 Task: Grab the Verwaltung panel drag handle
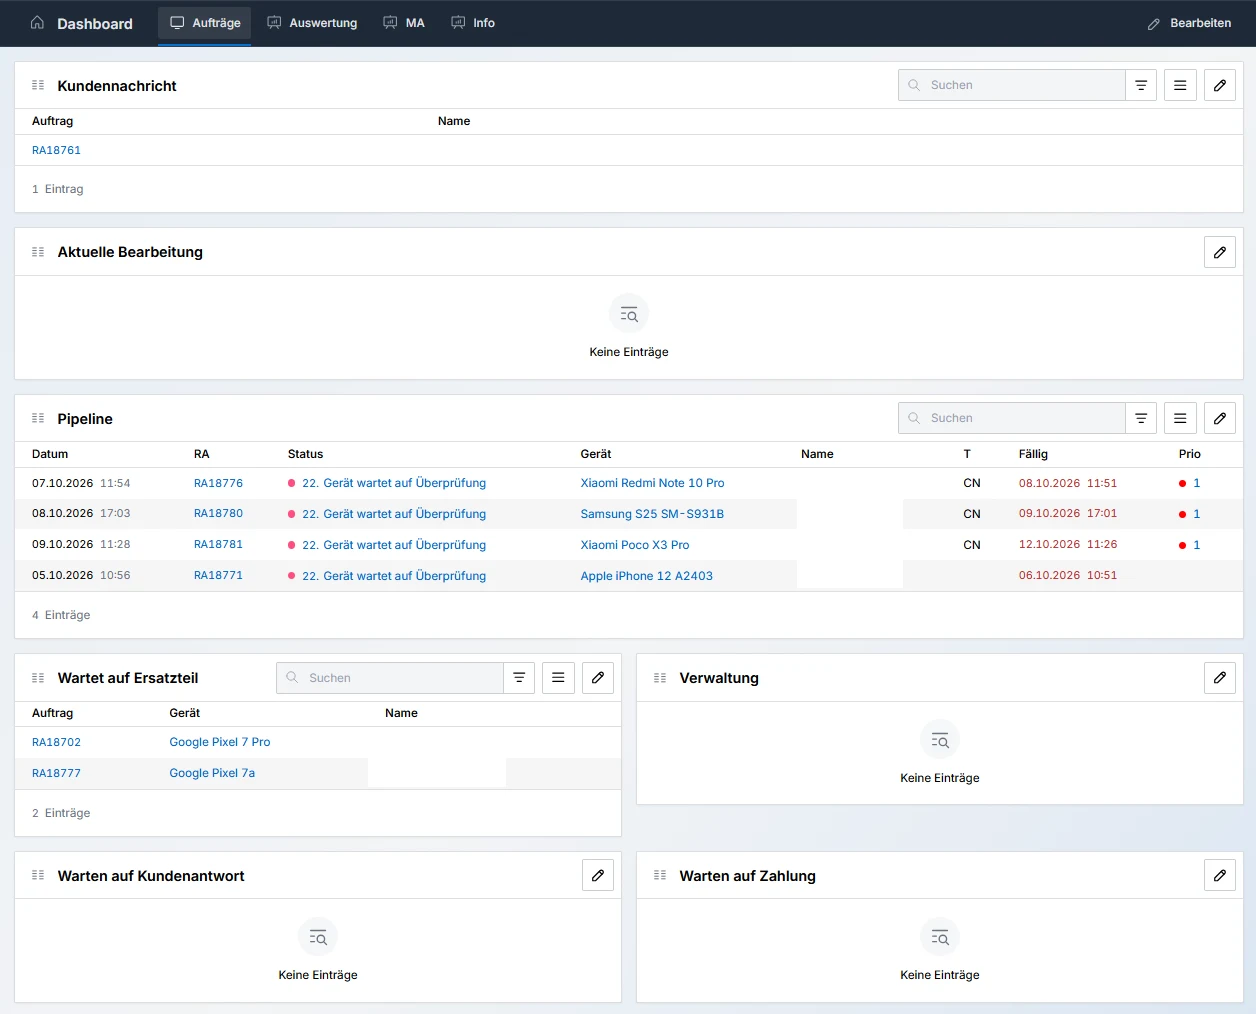[x=660, y=678]
